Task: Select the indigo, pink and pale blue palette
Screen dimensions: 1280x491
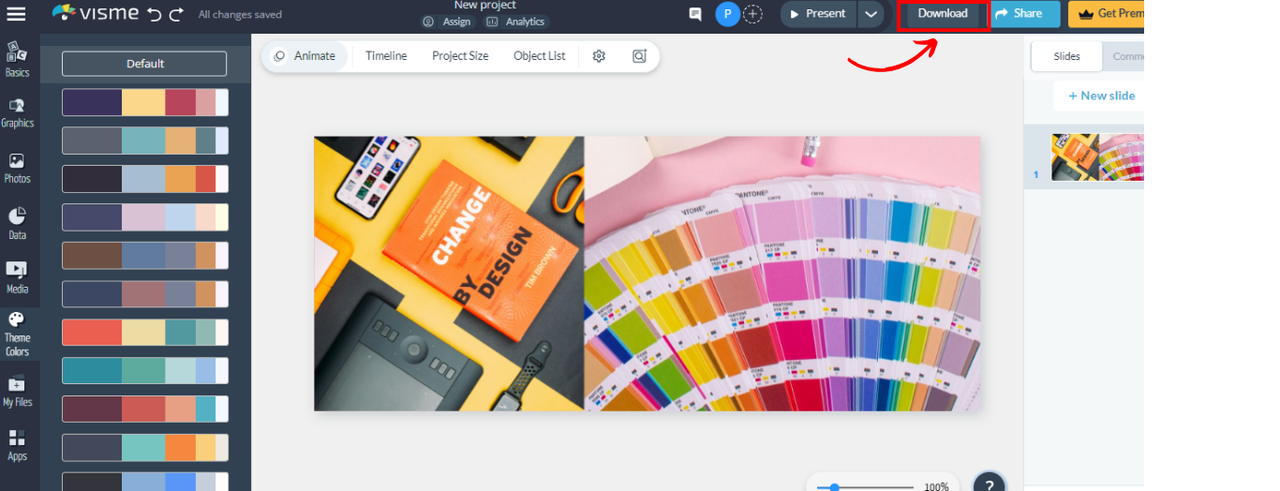Action: click(145, 217)
